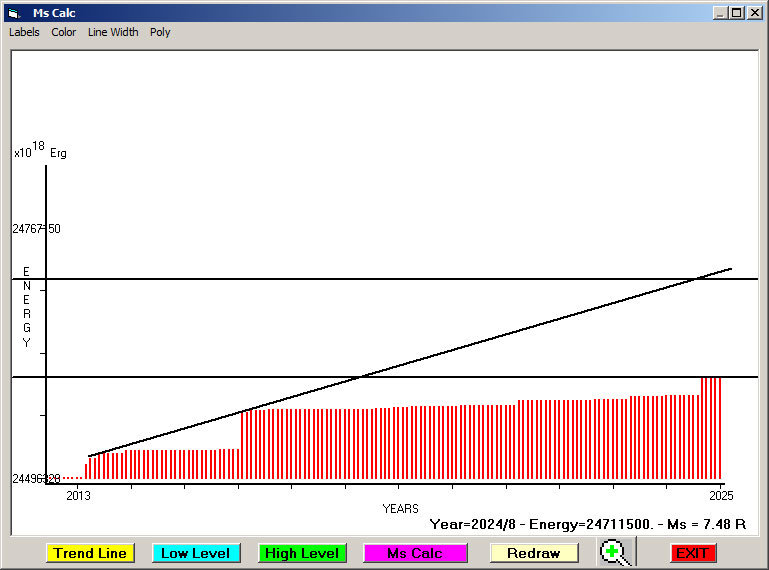
Task: Open the Color menu
Action: [64, 32]
